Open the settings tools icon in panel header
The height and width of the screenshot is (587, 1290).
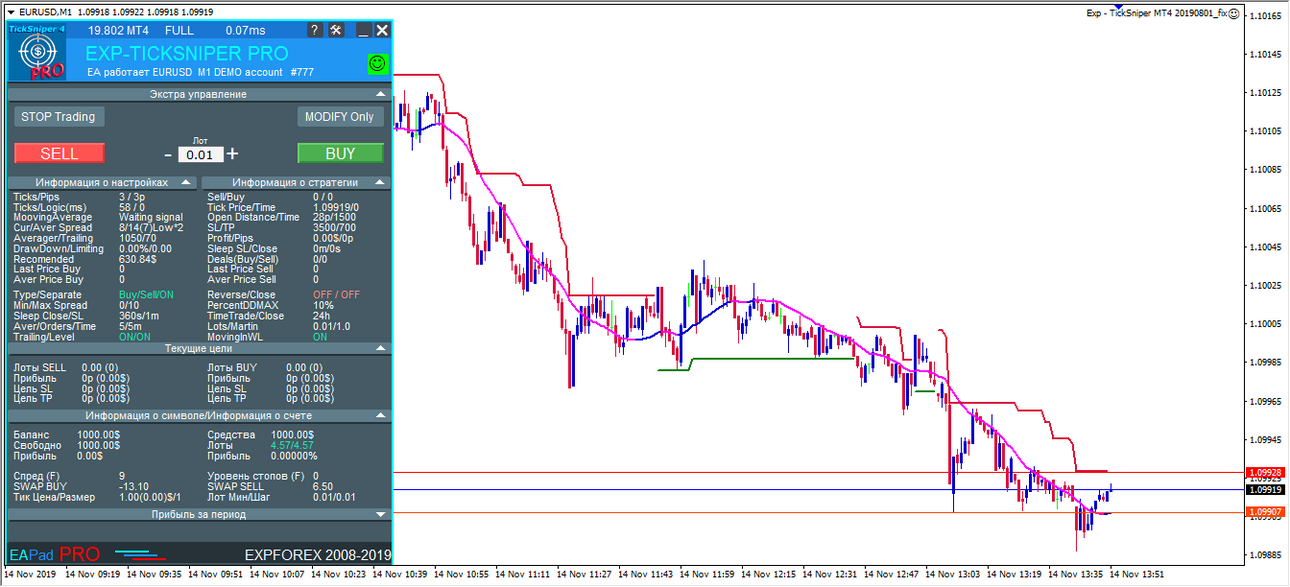coord(335,30)
